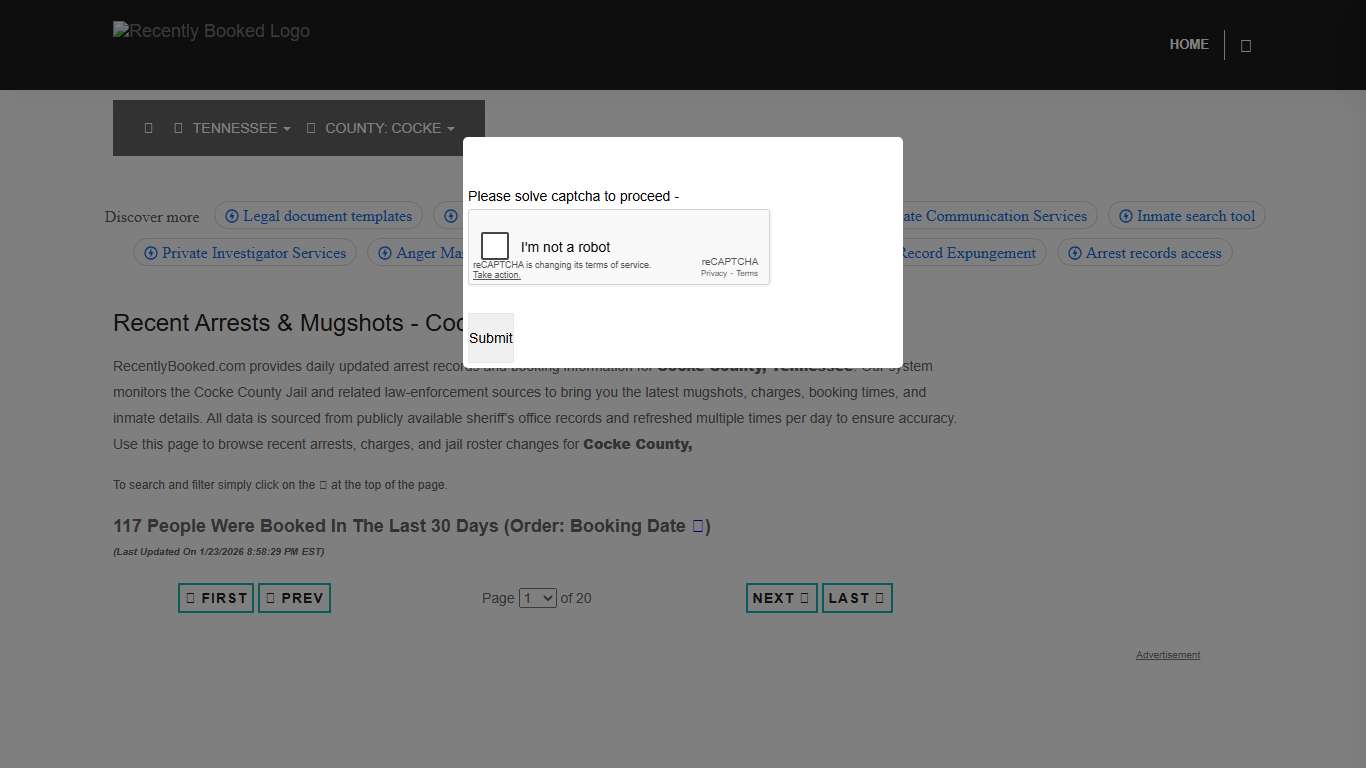This screenshot has width=1366, height=768.
Task: Check the "I'm not a robot" checkbox
Action: click(495, 246)
